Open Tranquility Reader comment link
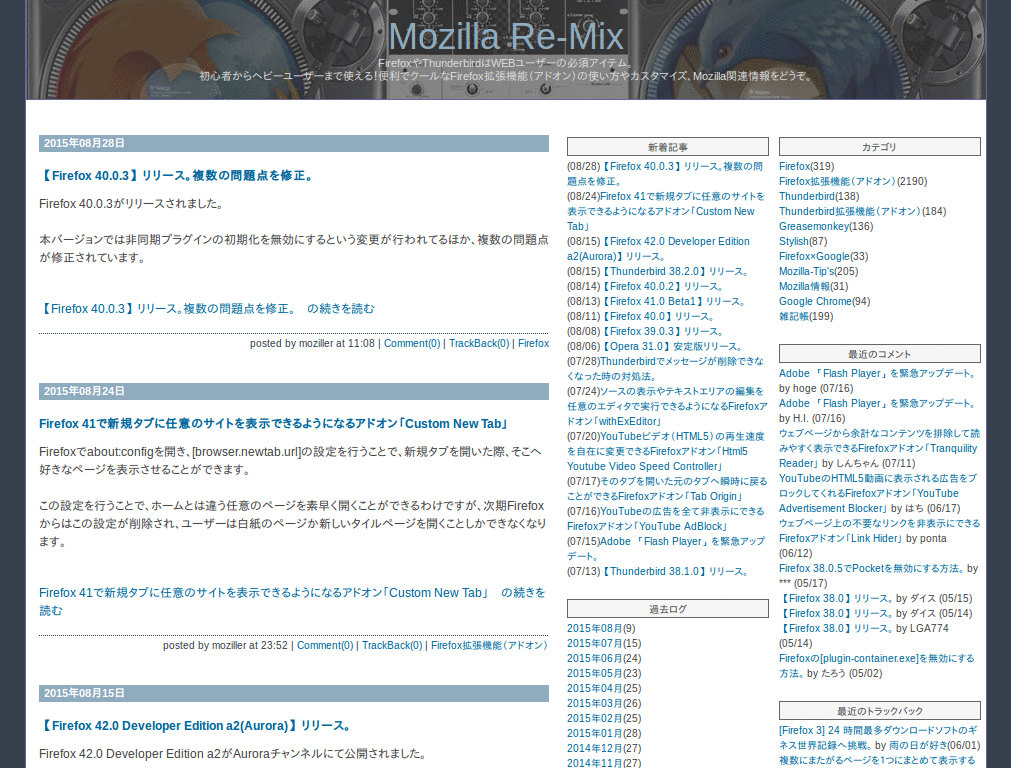 [x=879, y=449]
